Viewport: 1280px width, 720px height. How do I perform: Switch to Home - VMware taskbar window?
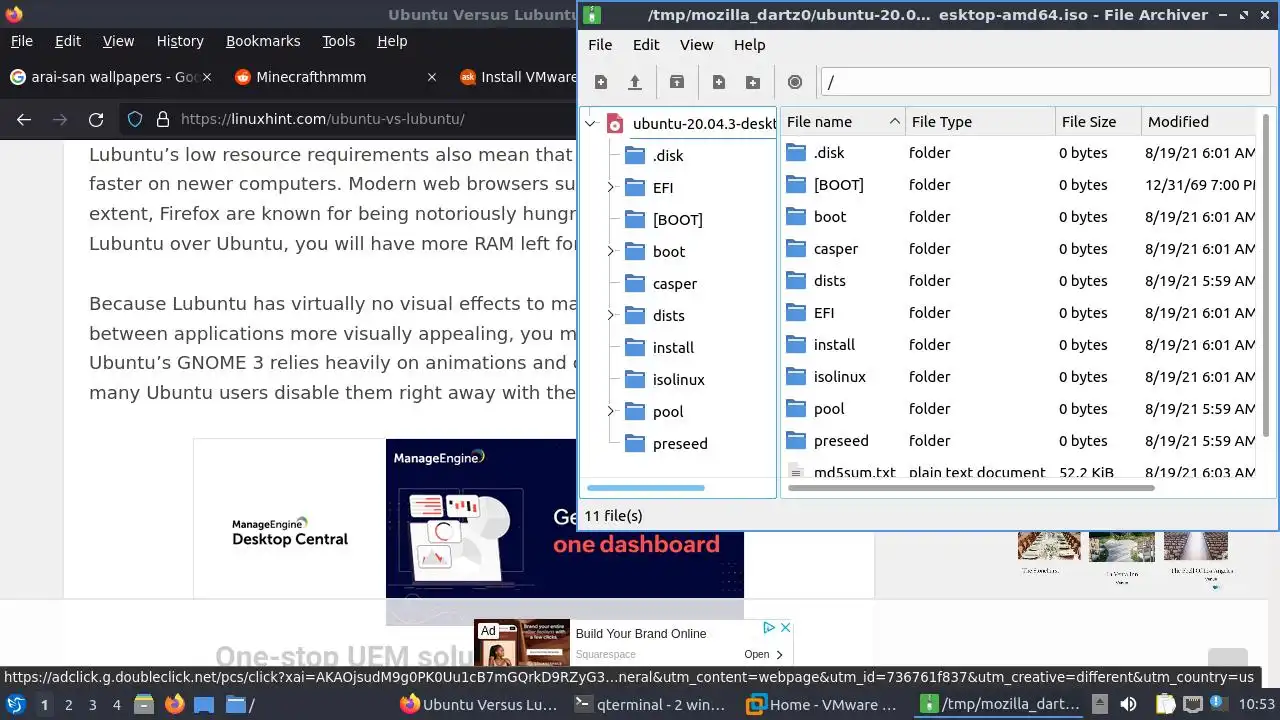coord(822,705)
